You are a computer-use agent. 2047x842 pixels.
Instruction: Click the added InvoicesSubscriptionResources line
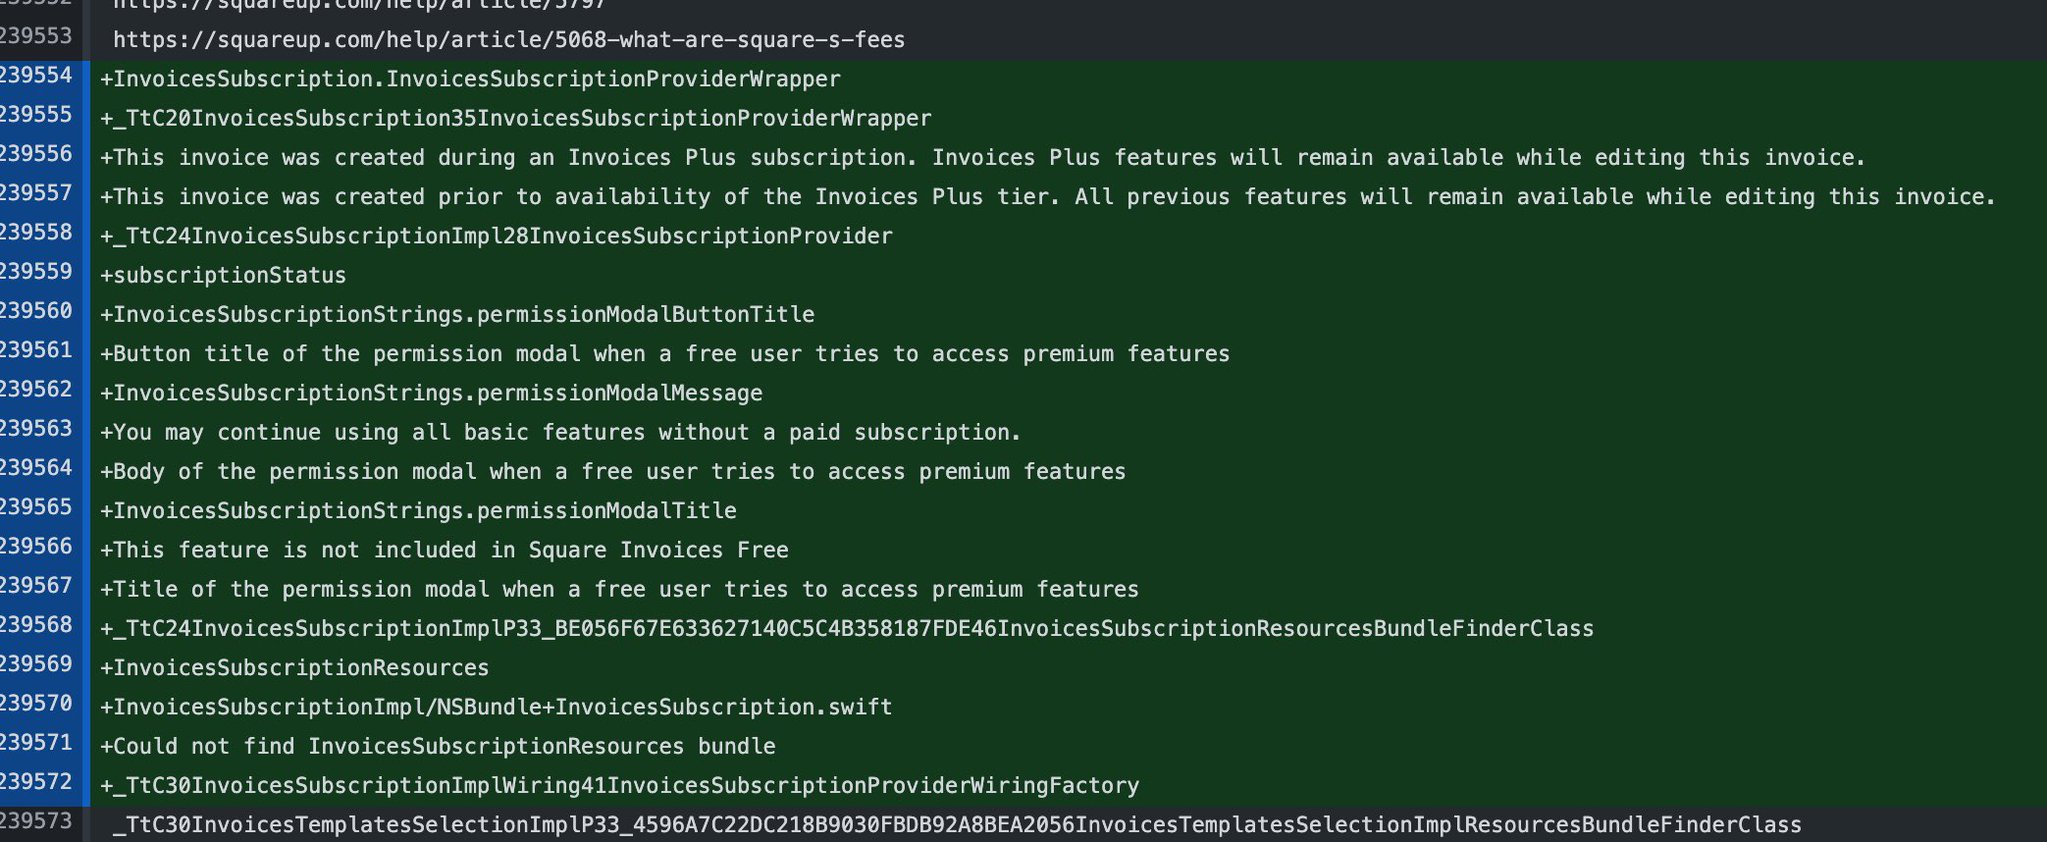[295, 668]
